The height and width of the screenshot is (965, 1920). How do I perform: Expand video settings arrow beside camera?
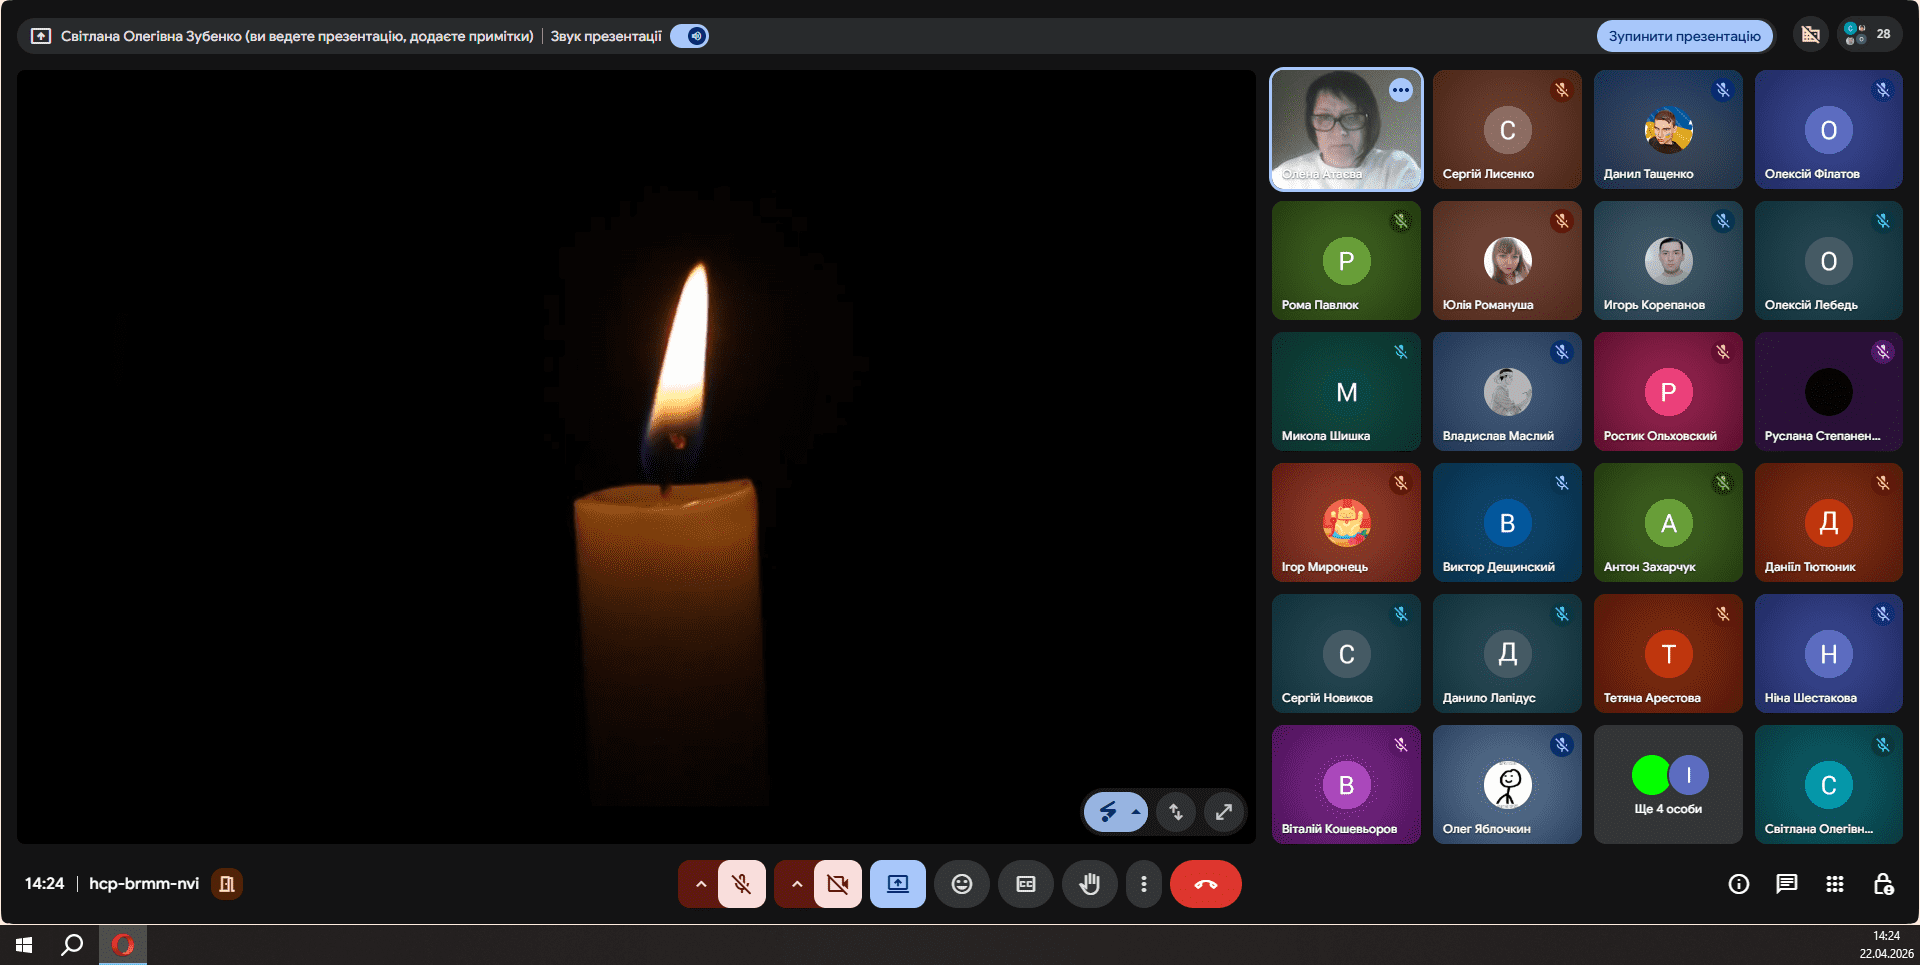tap(796, 884)
